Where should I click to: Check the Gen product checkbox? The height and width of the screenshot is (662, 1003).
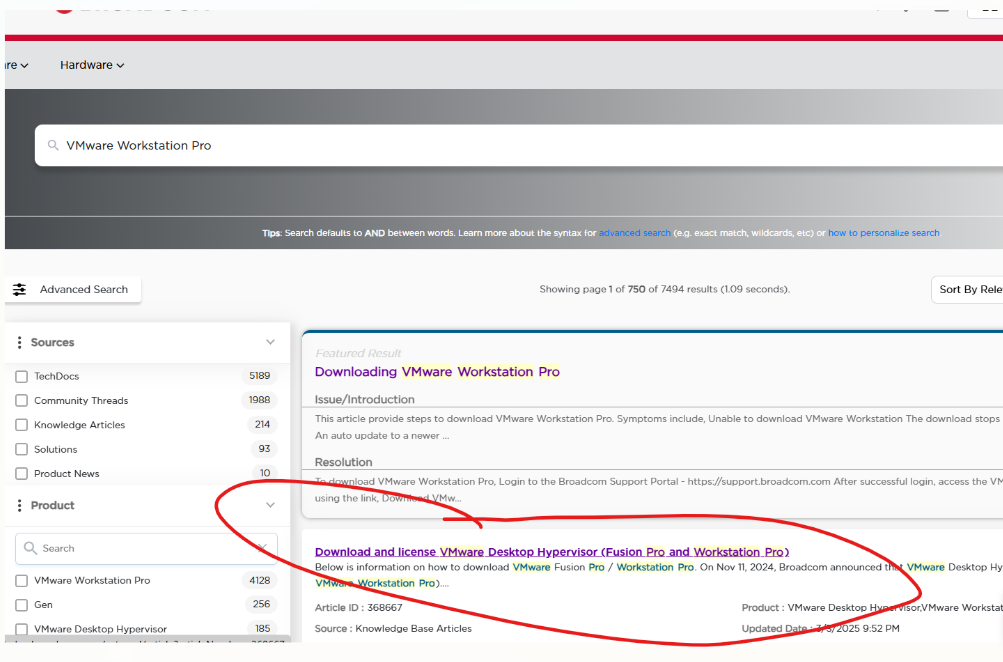tap(21, 604)
